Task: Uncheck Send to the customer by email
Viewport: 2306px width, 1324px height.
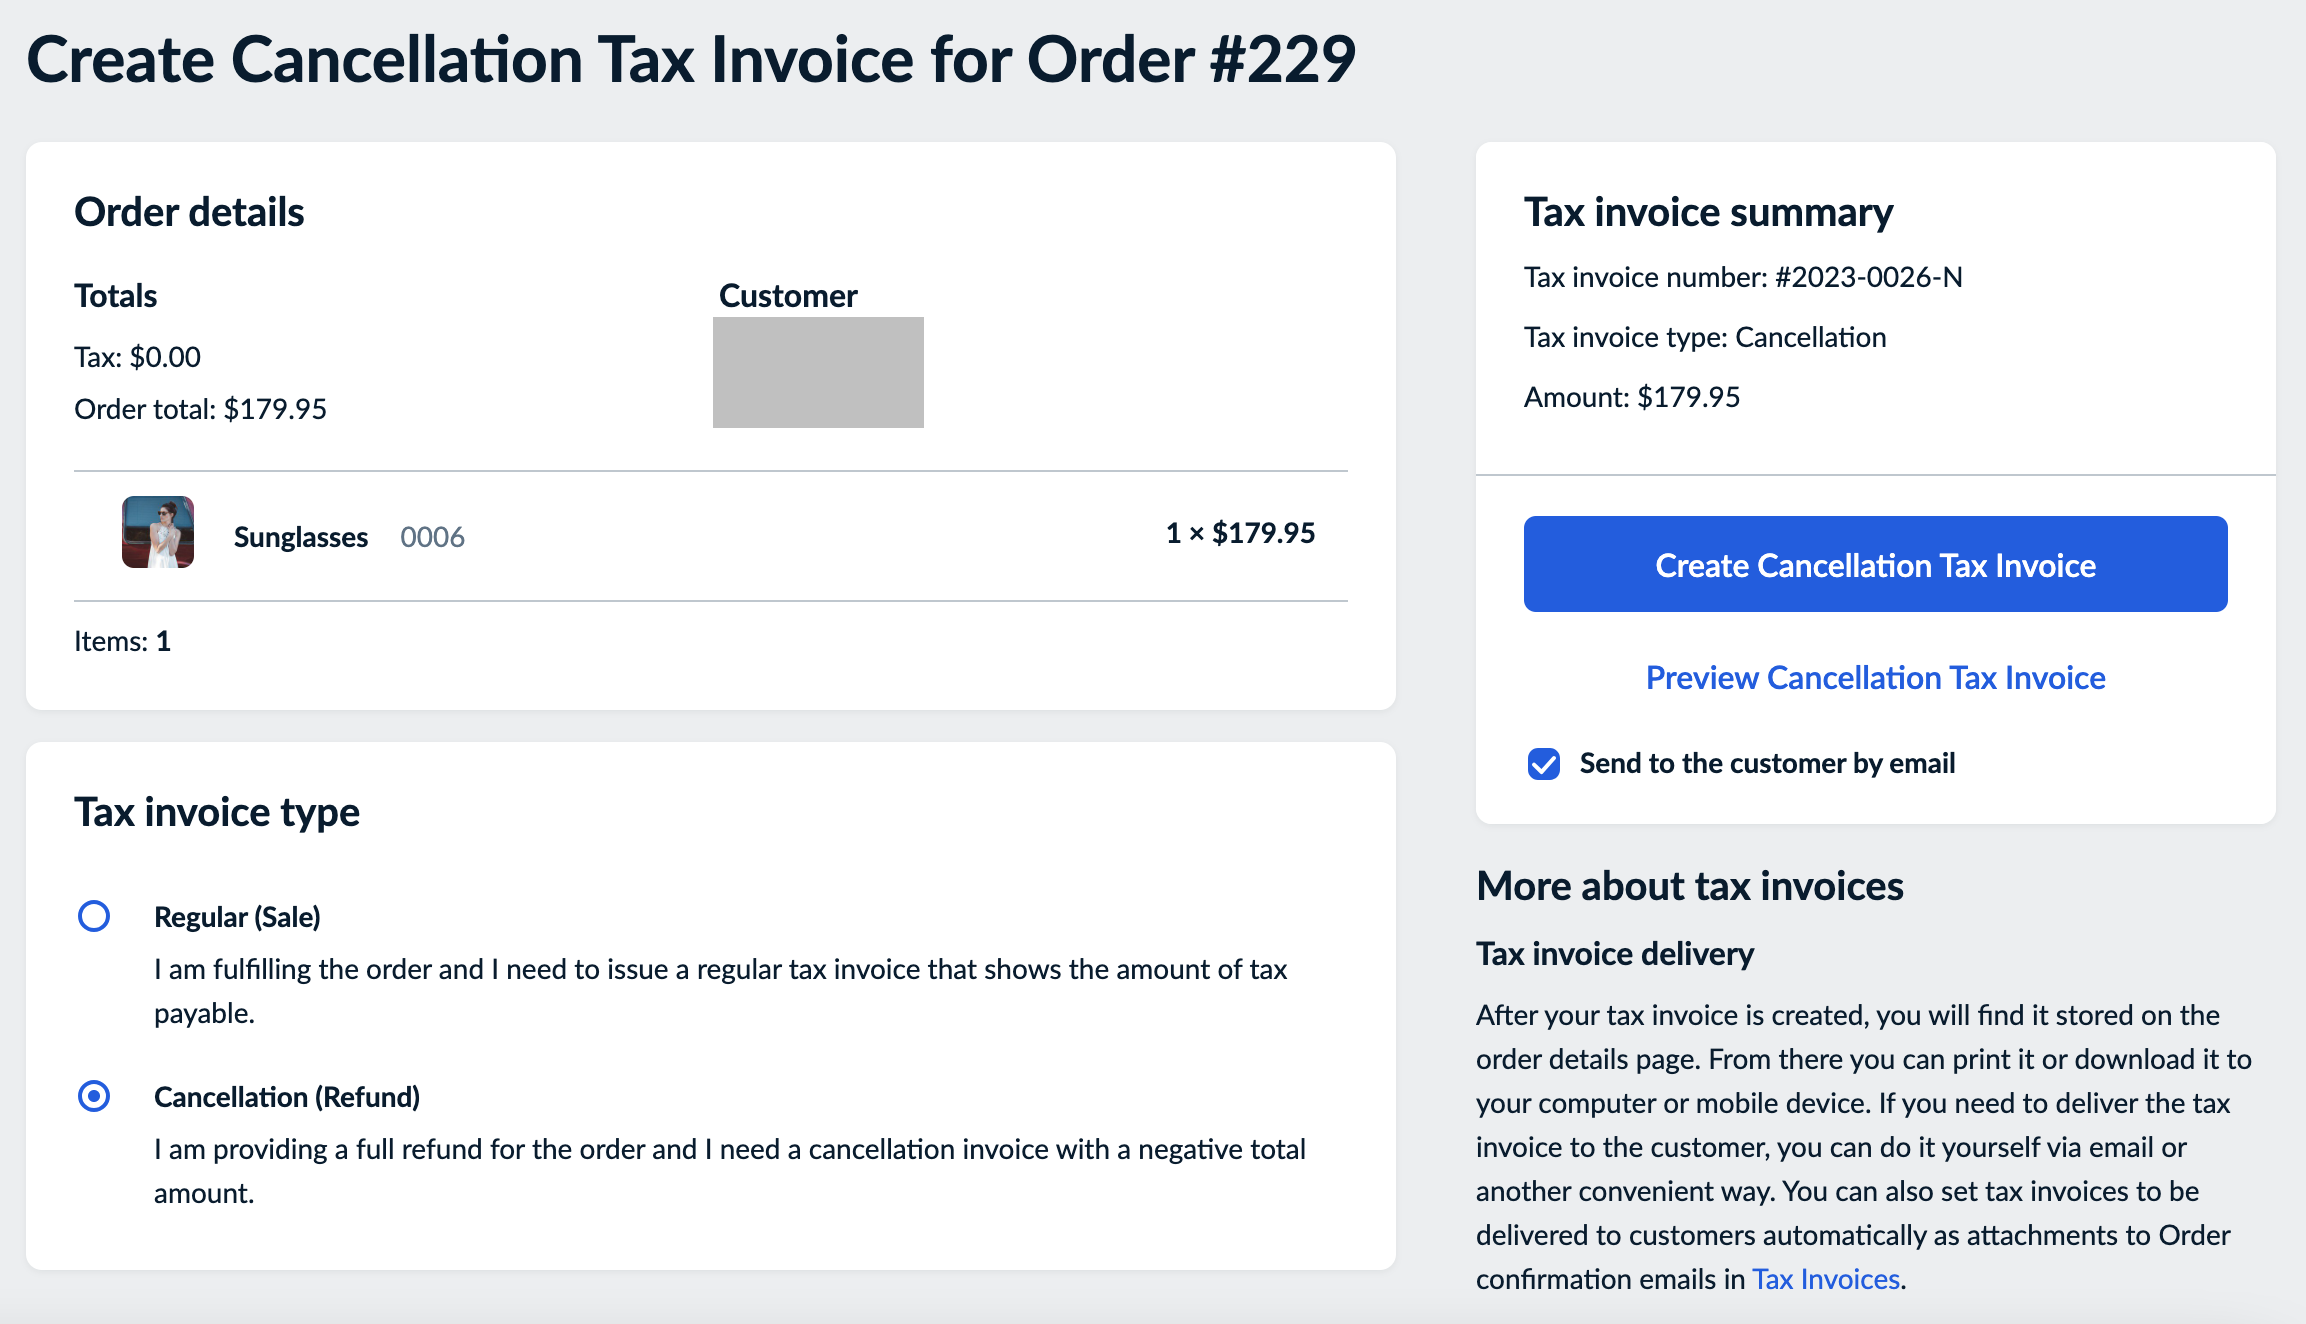Action: point(1543,763)
